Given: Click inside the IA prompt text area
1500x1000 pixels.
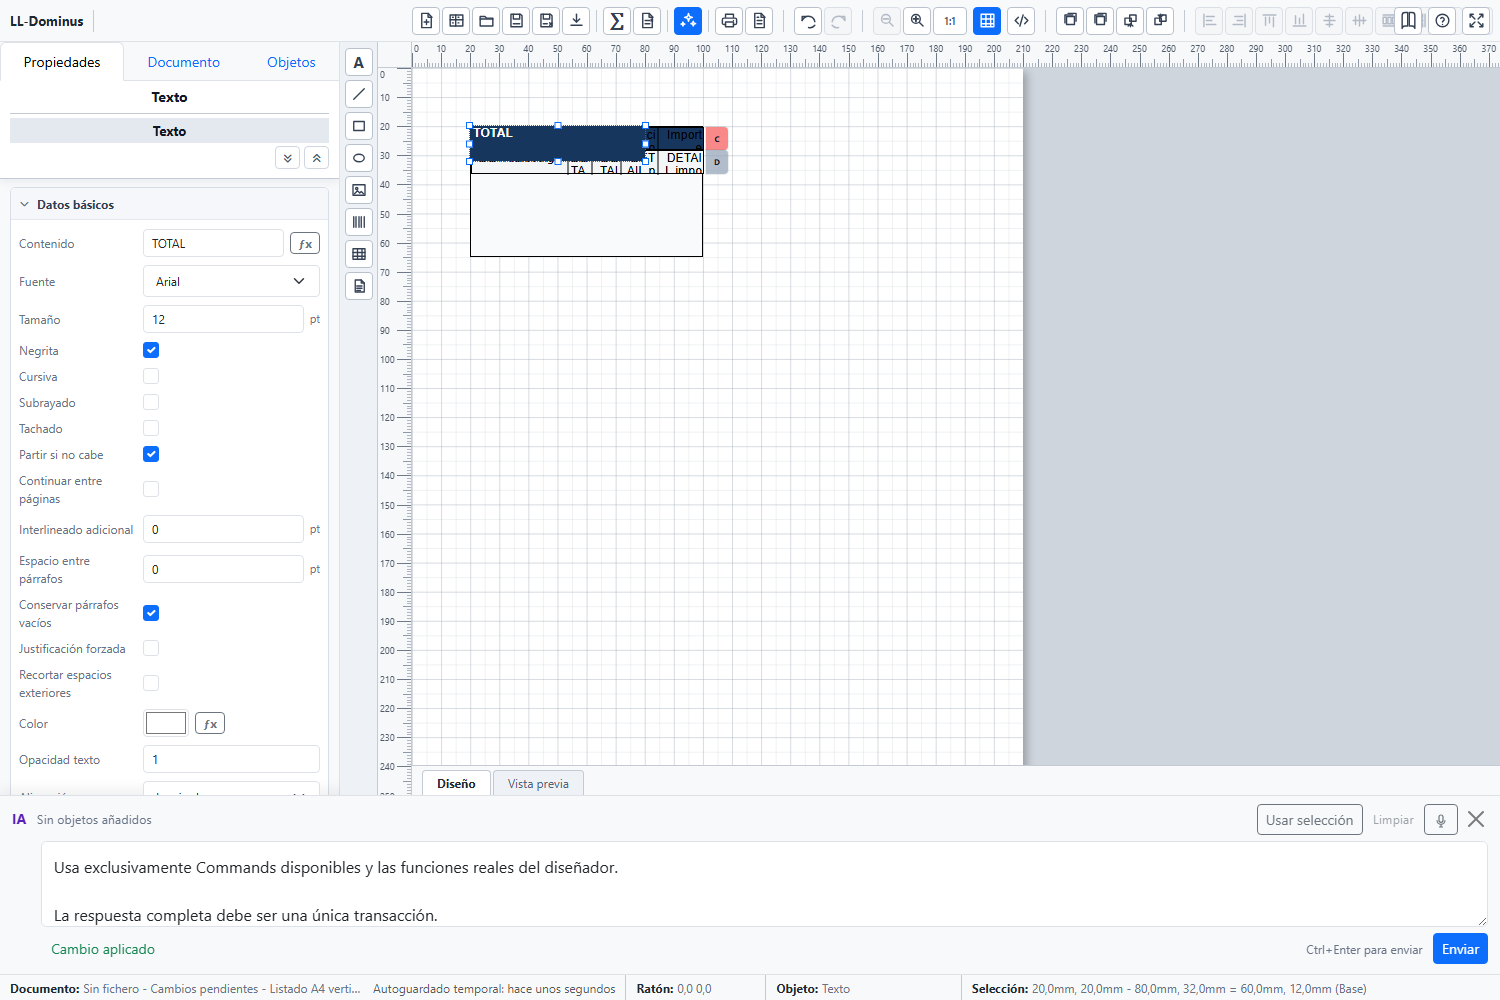Looking at the screenshot, I should (x=764, y=884).
